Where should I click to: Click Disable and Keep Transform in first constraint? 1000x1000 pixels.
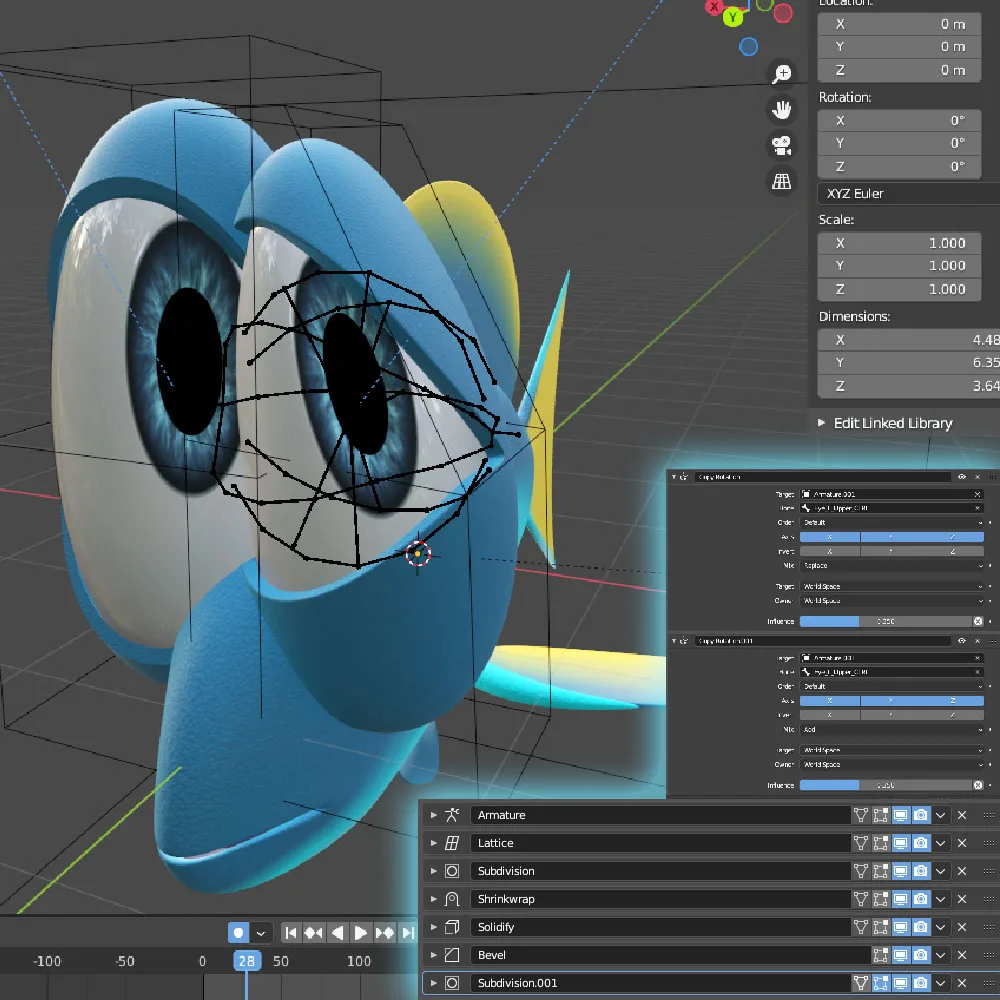[978, 621]
